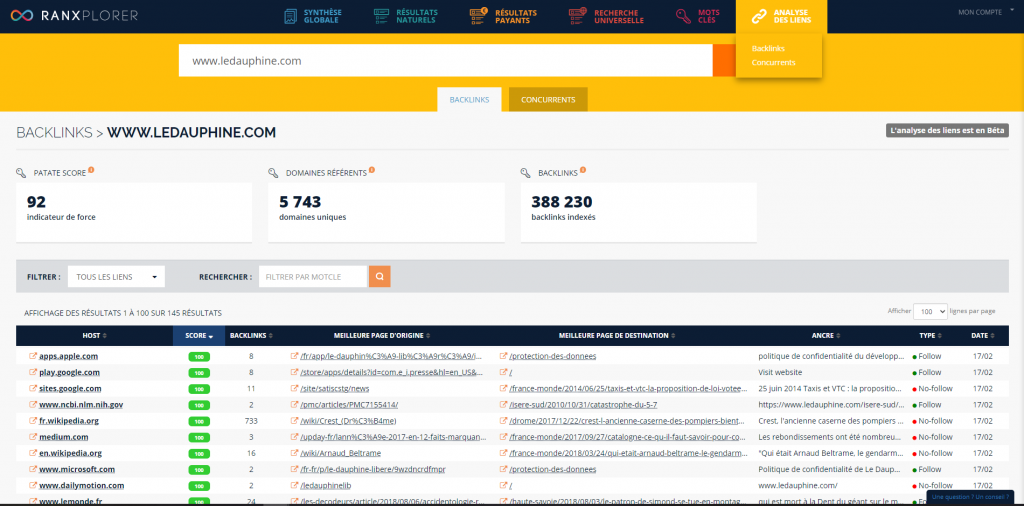Screen dimensions: 1024x506
Task: Select backlinks count 733
Action: (251, 421)
